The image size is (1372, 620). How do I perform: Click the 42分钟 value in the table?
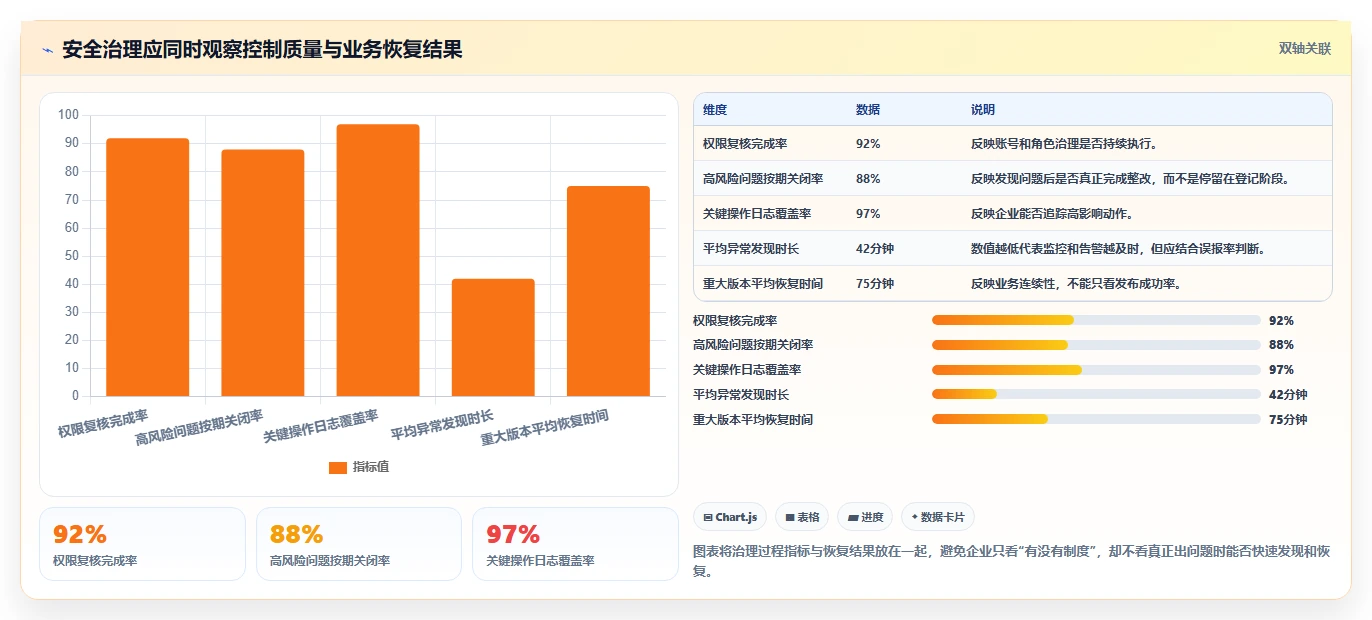[x=875, y=248]
